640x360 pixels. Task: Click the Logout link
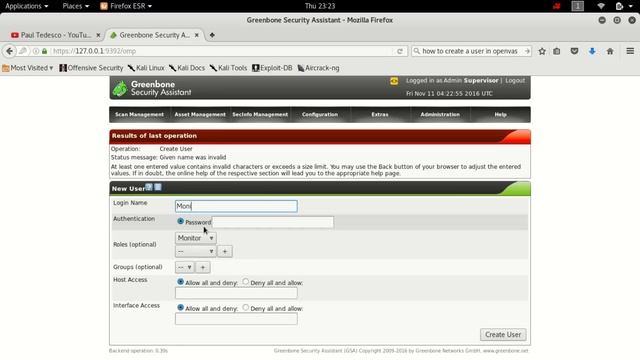515,80
